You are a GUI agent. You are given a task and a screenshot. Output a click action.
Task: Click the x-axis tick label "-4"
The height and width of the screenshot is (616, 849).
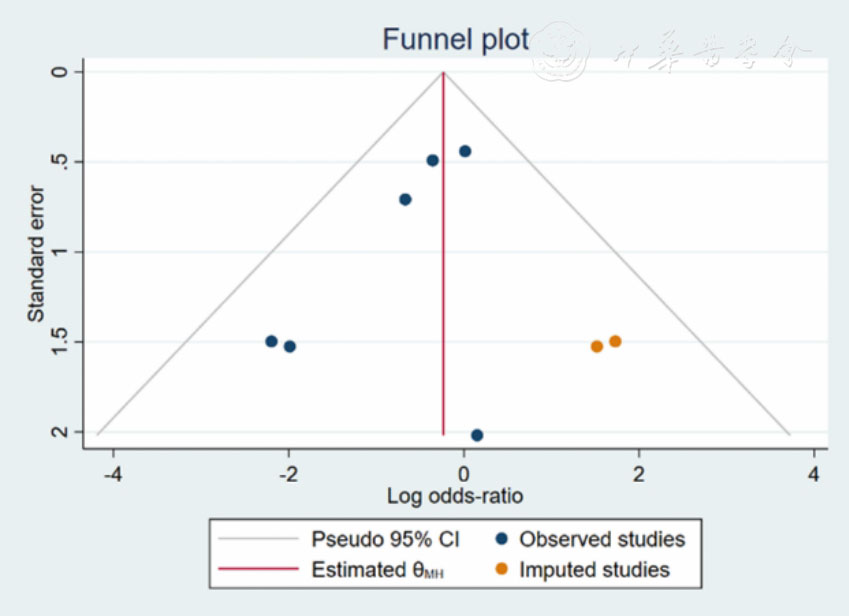112,471
